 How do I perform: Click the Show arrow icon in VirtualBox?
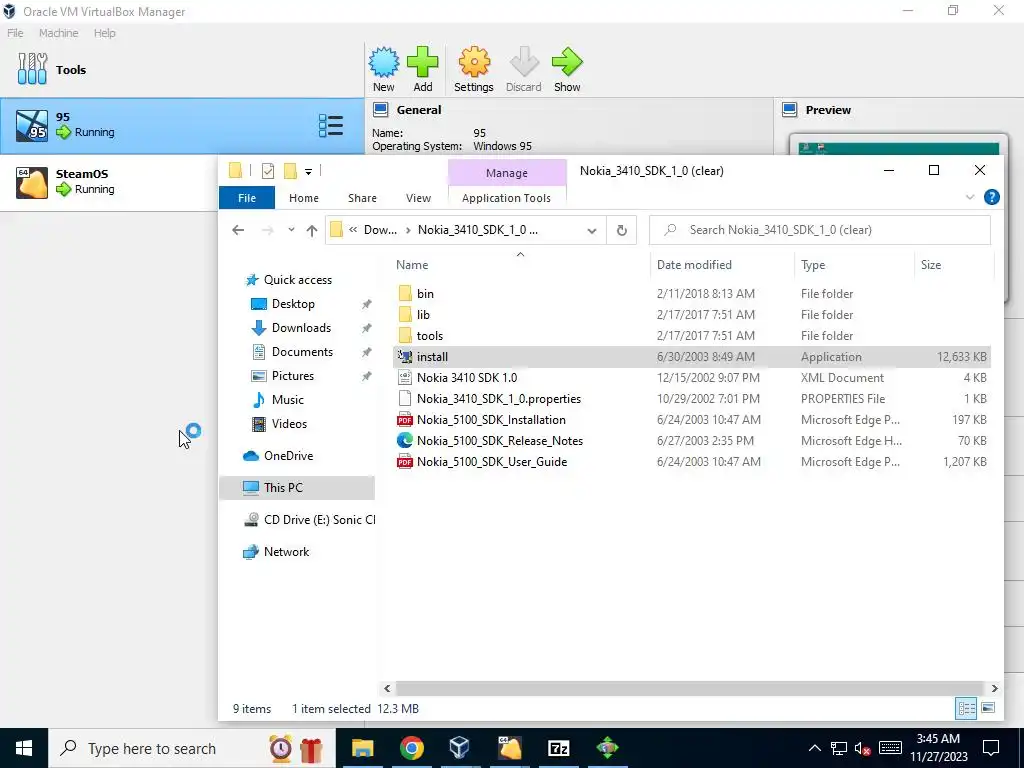pyautogui.click(x=567, y=63)
